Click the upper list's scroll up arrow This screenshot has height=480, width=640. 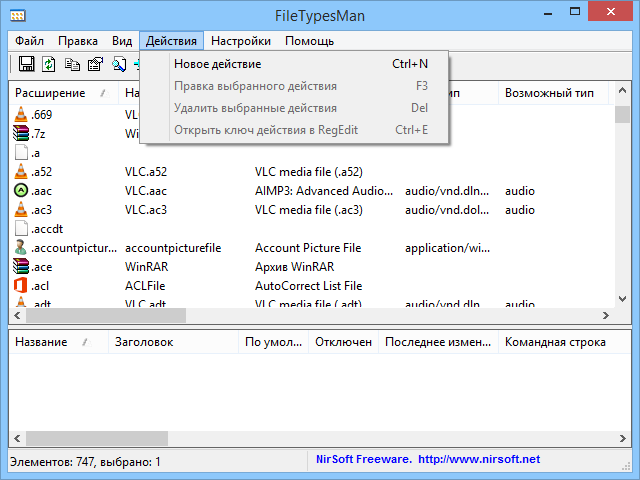click(622, 91)
